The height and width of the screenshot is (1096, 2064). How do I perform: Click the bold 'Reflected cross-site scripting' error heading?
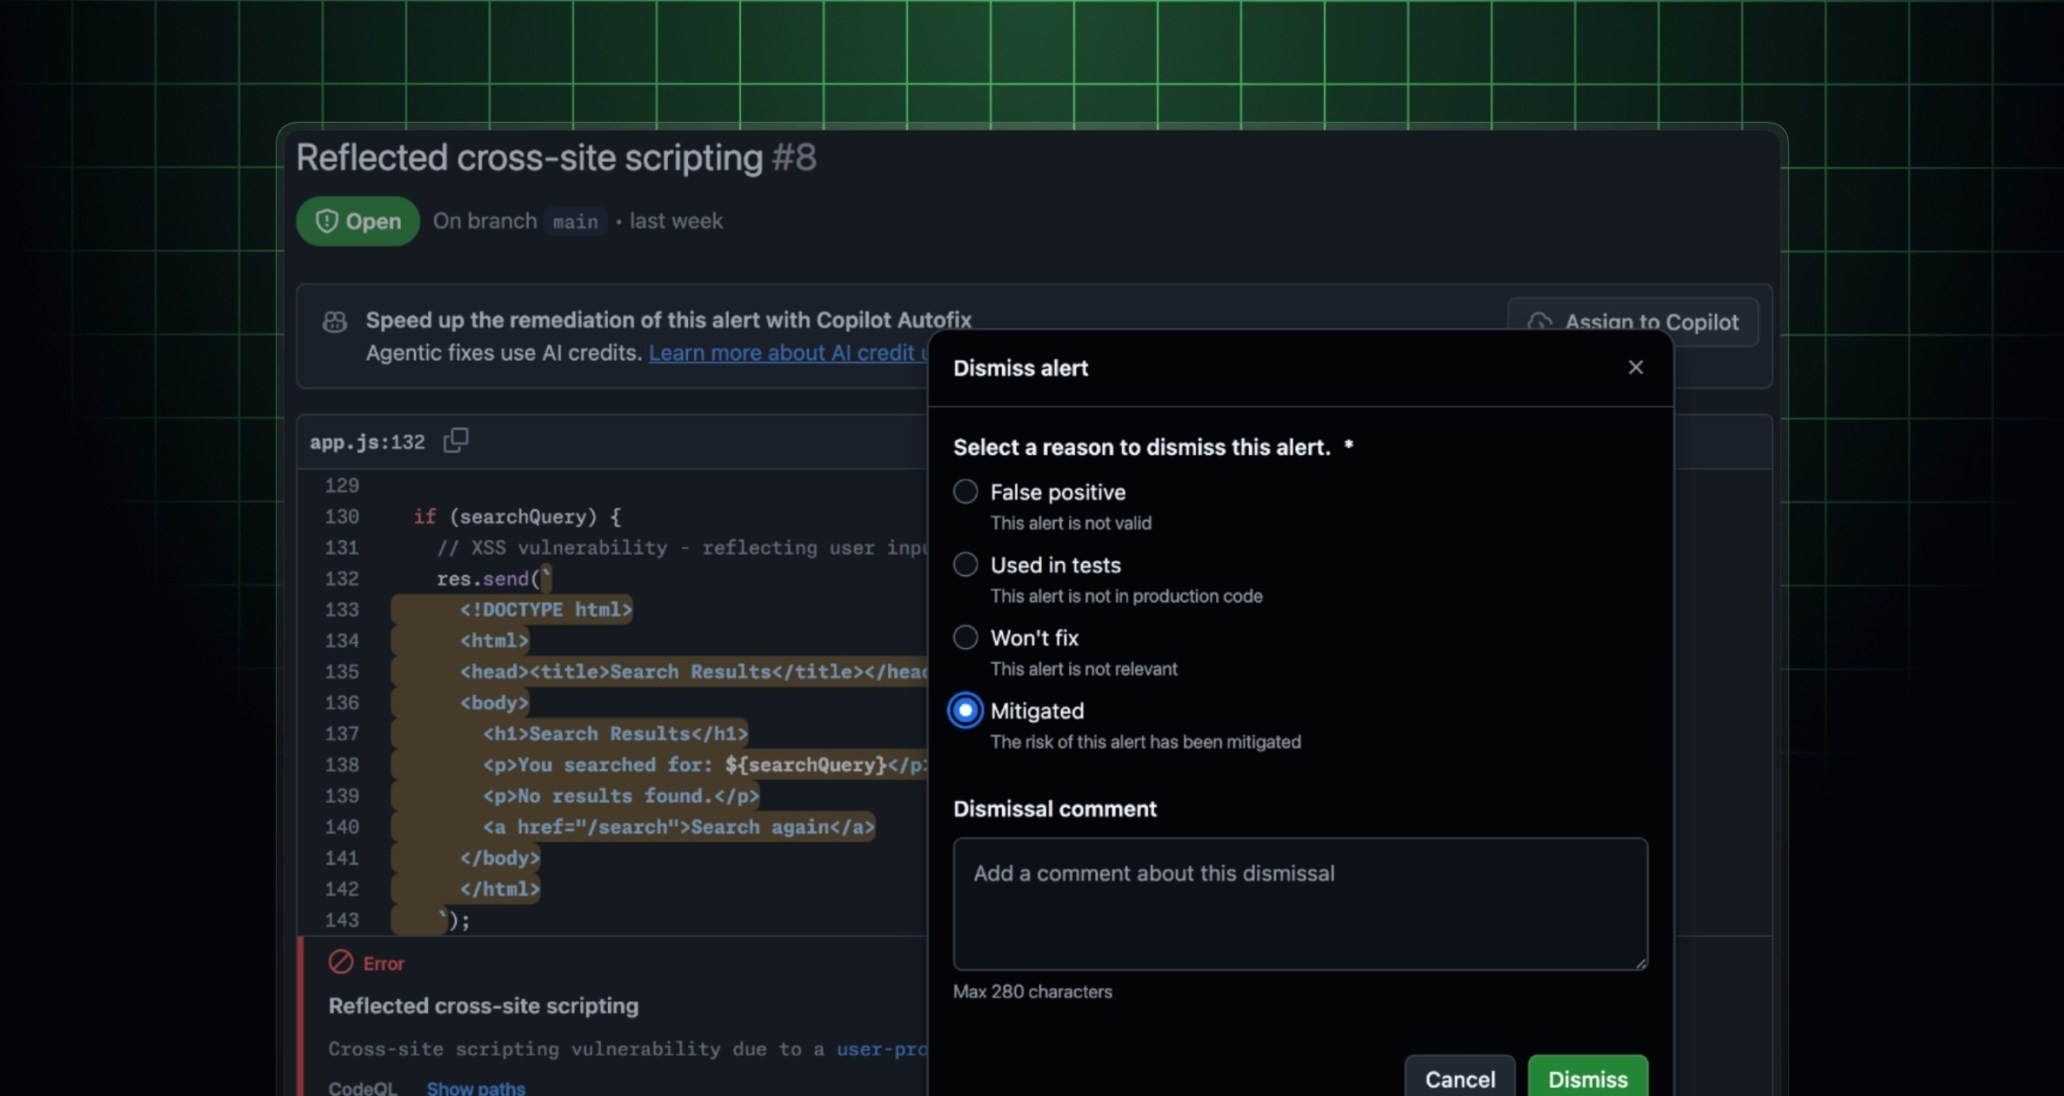(483, 1006)
